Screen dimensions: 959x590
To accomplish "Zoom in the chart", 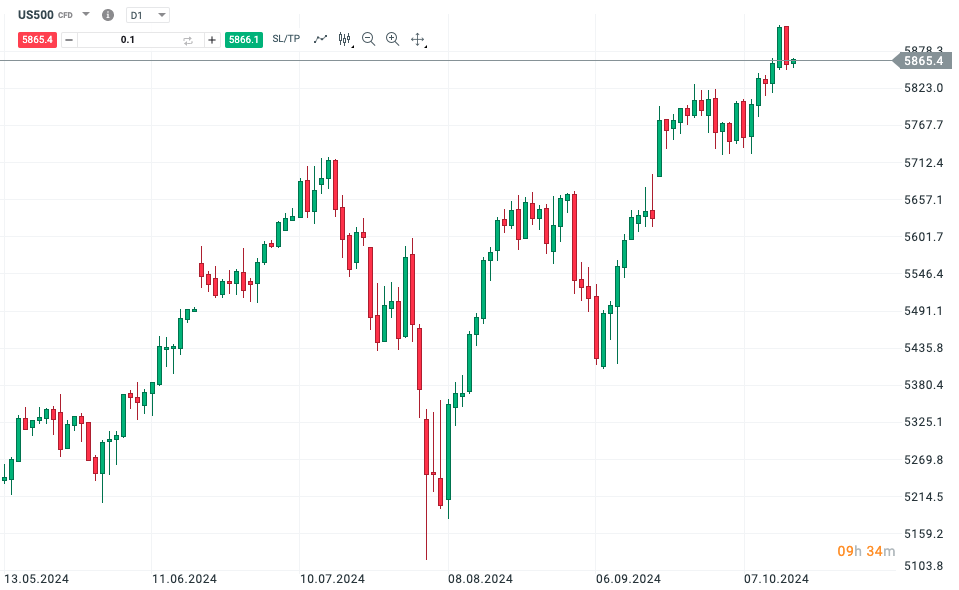I will click(392, 39).
